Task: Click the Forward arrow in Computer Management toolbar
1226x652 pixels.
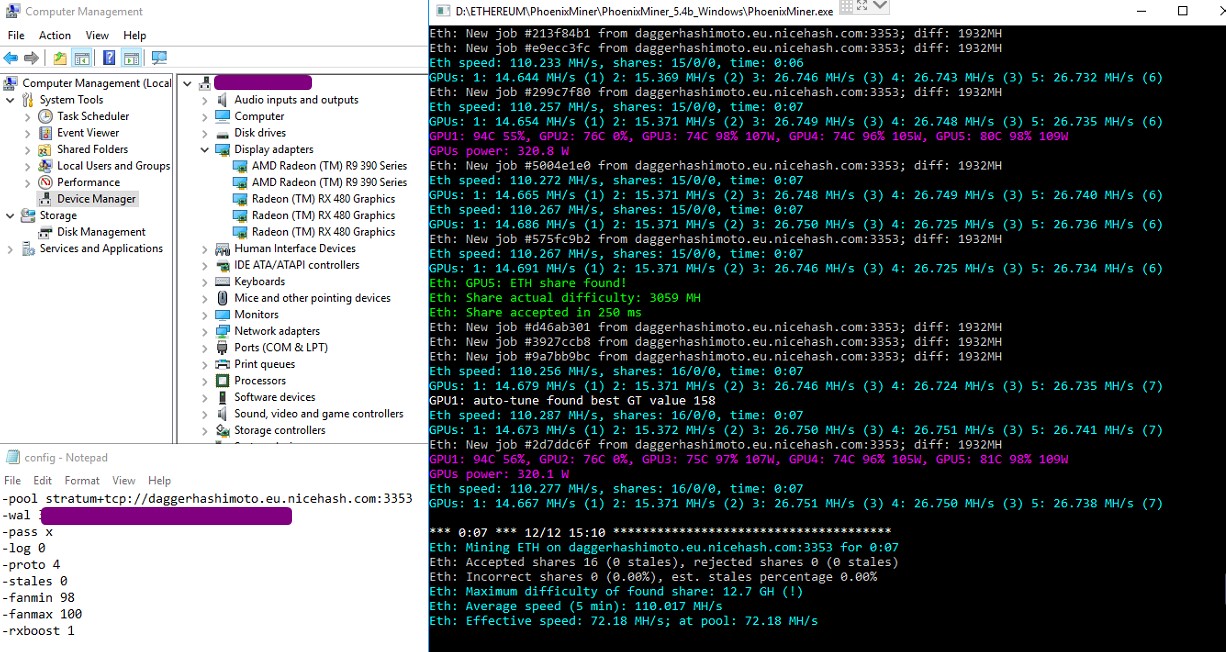Action: tap(32, 58)
